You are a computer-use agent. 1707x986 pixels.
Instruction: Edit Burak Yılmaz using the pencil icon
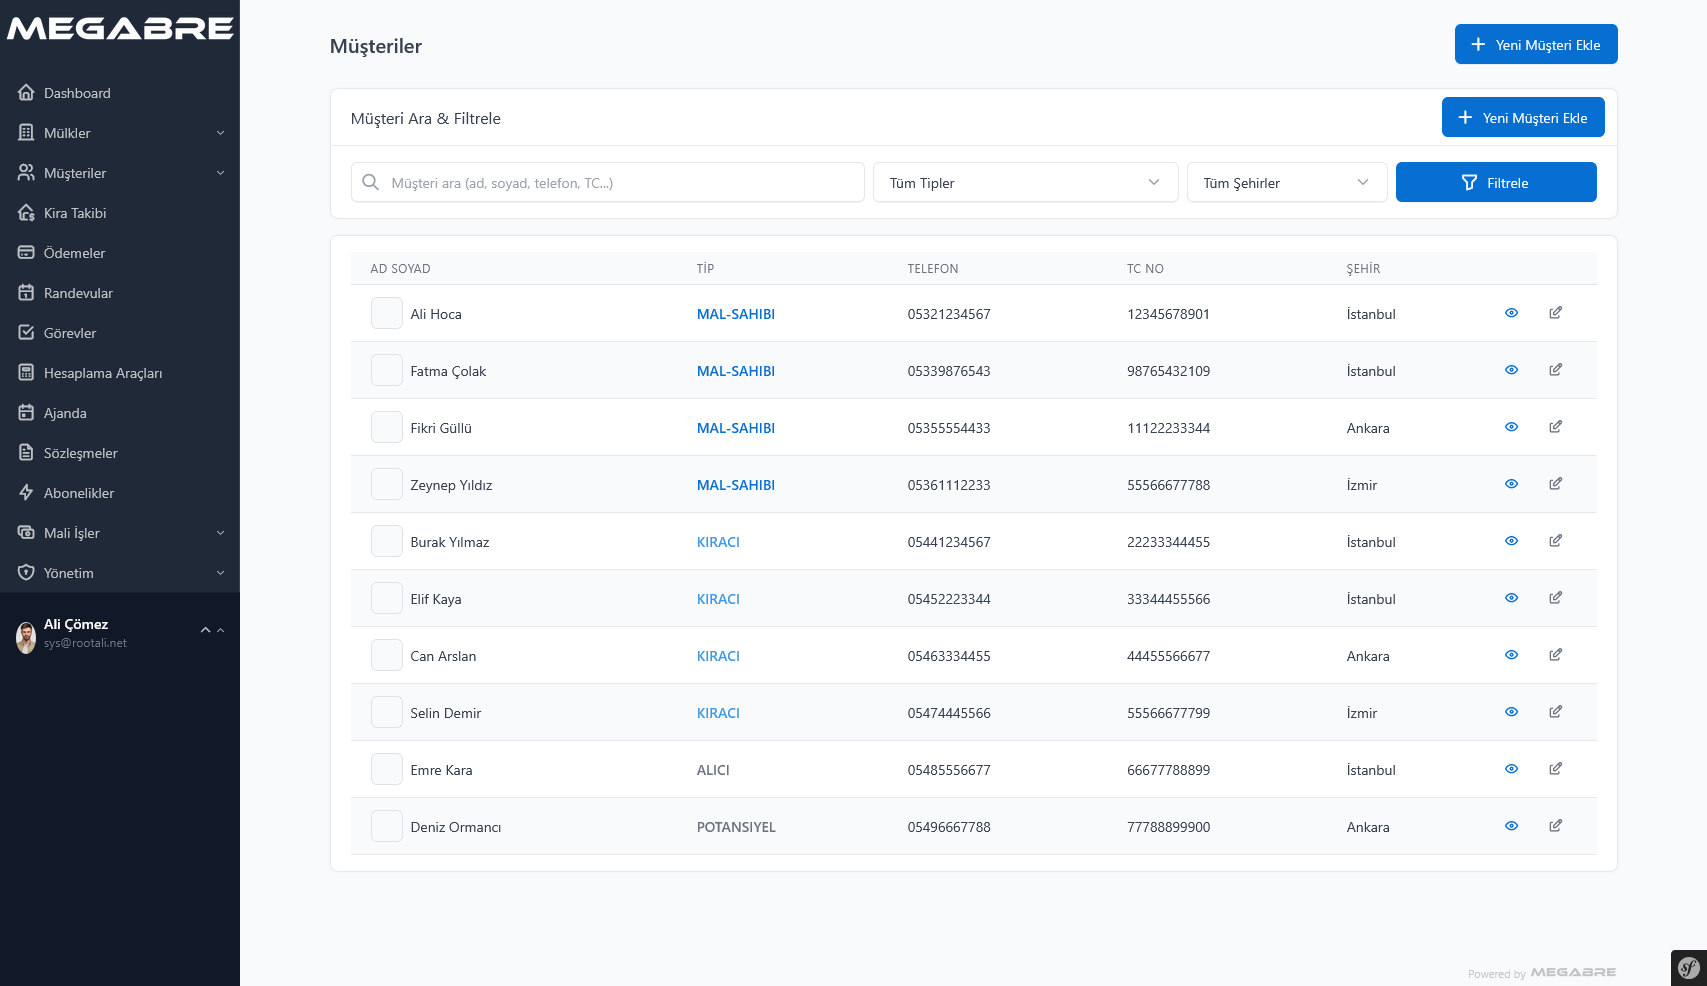pos(1555,541)
